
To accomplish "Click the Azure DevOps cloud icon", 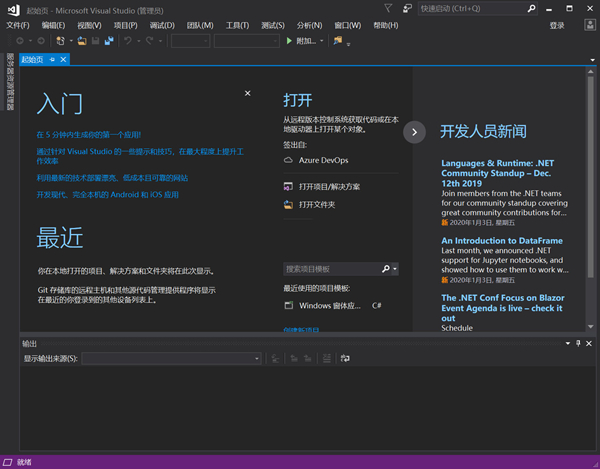I will 288,160.
